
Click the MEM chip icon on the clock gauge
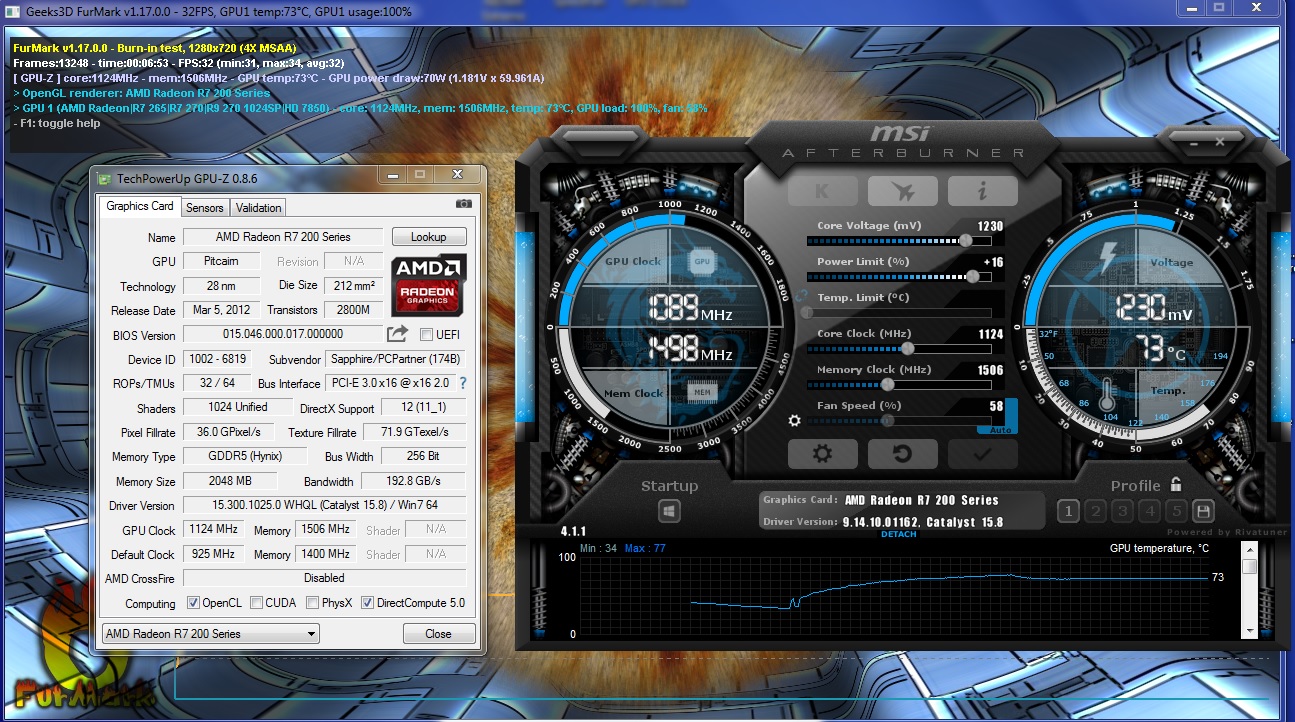click(x=702, y=392)
